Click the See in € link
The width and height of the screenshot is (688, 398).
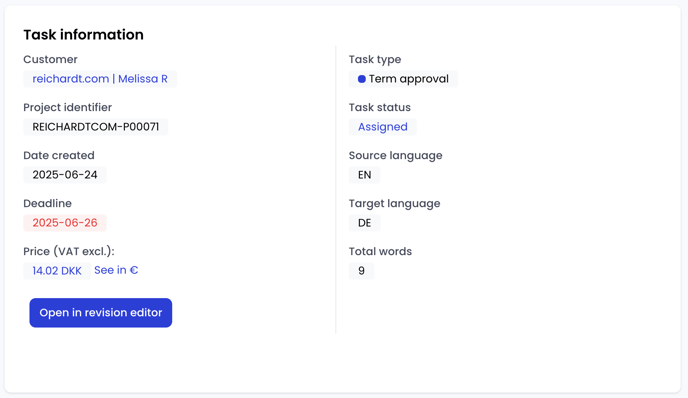pos(116,270)
